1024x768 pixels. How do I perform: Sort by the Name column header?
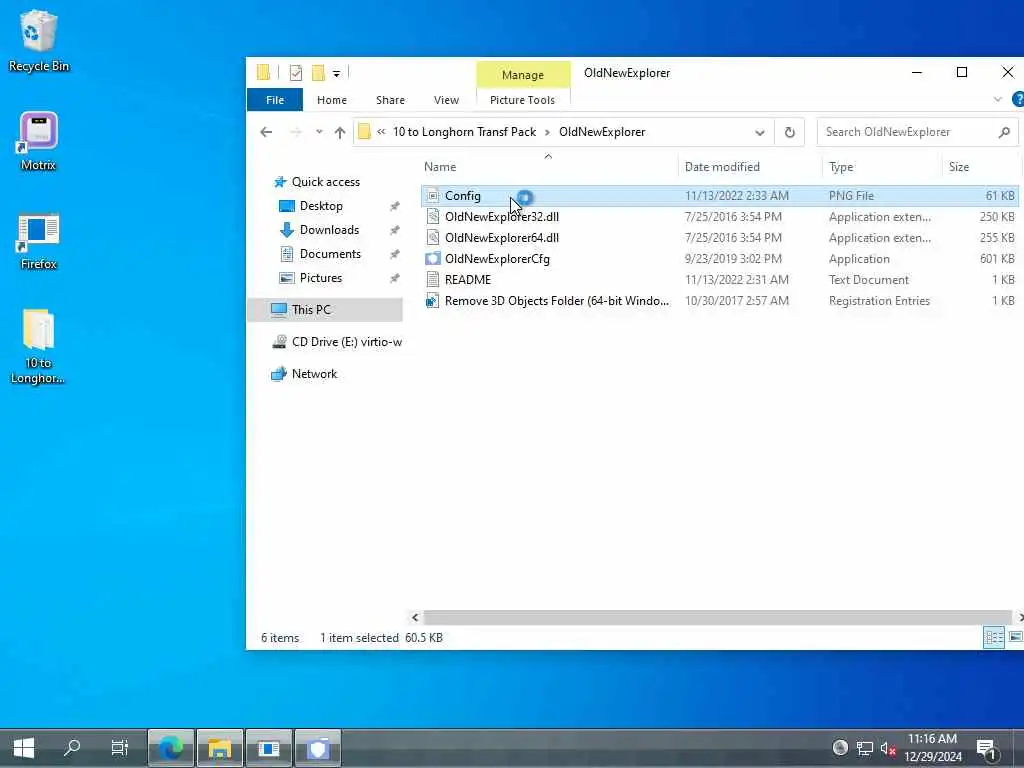click(549, 167)
